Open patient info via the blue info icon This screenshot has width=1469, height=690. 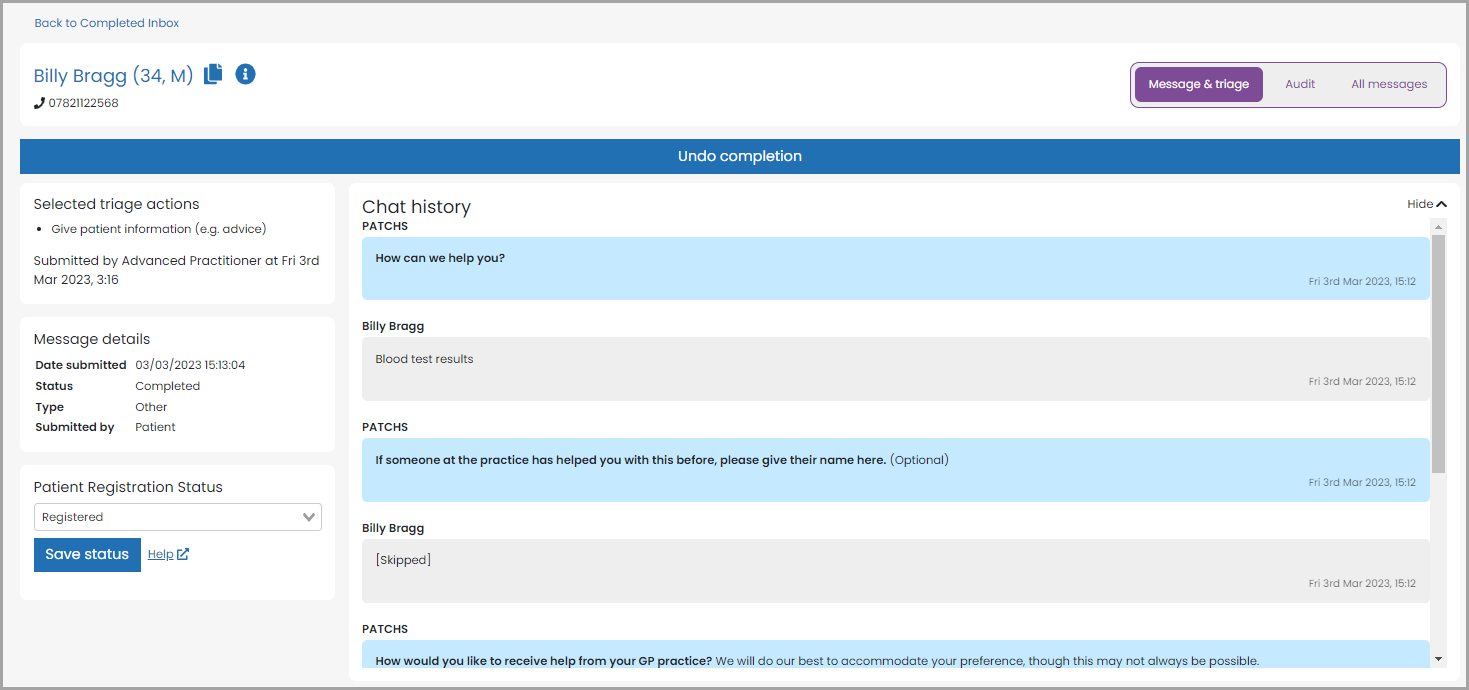(245, 74)
